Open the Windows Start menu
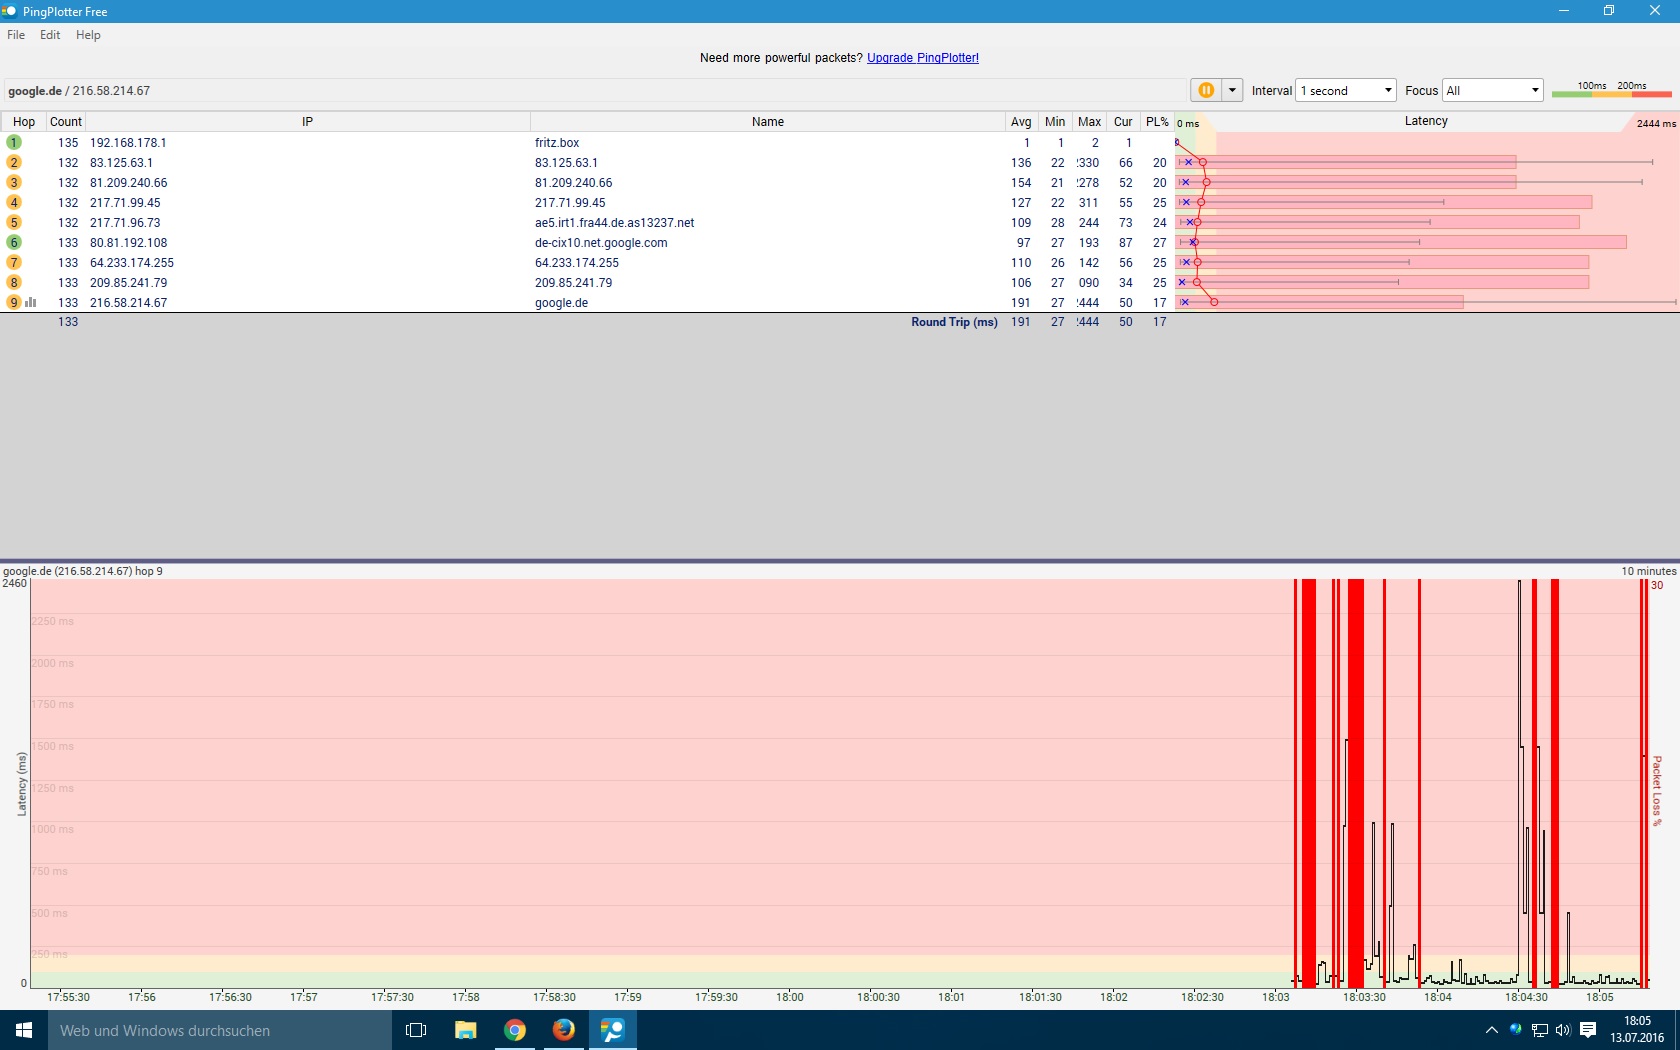This screenshot has height=1050, width=1680. [24, 1030]
